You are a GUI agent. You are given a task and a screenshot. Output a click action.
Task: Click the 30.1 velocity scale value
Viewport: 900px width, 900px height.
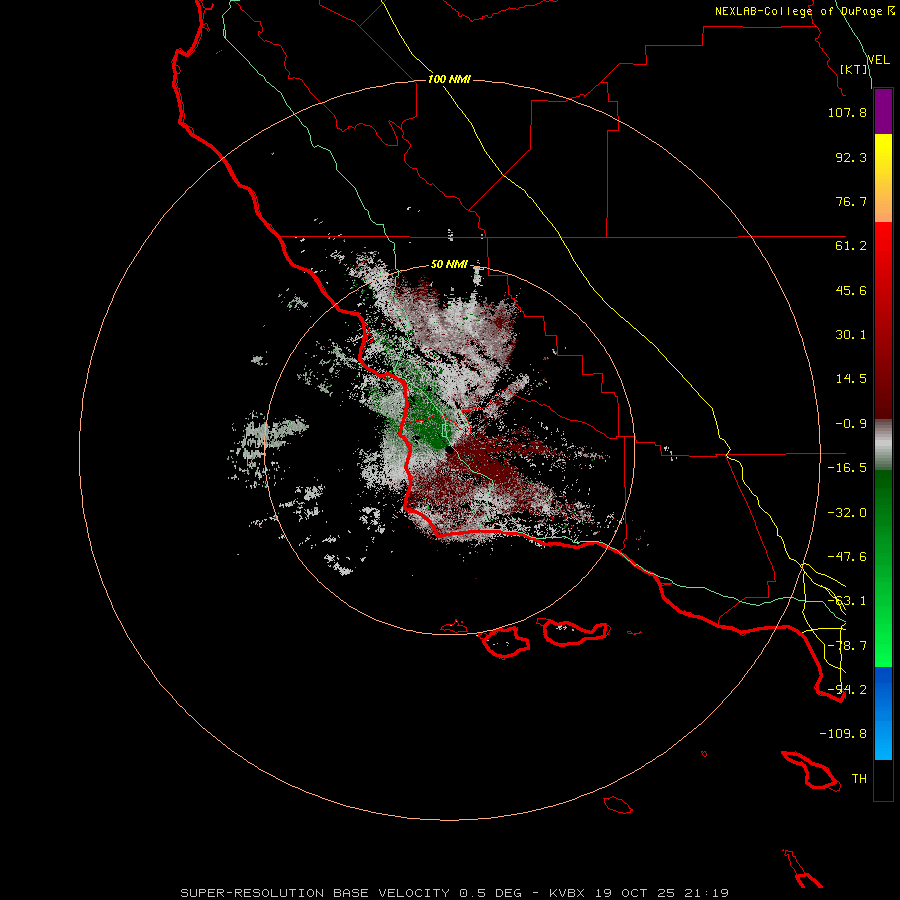pos(851,335)
